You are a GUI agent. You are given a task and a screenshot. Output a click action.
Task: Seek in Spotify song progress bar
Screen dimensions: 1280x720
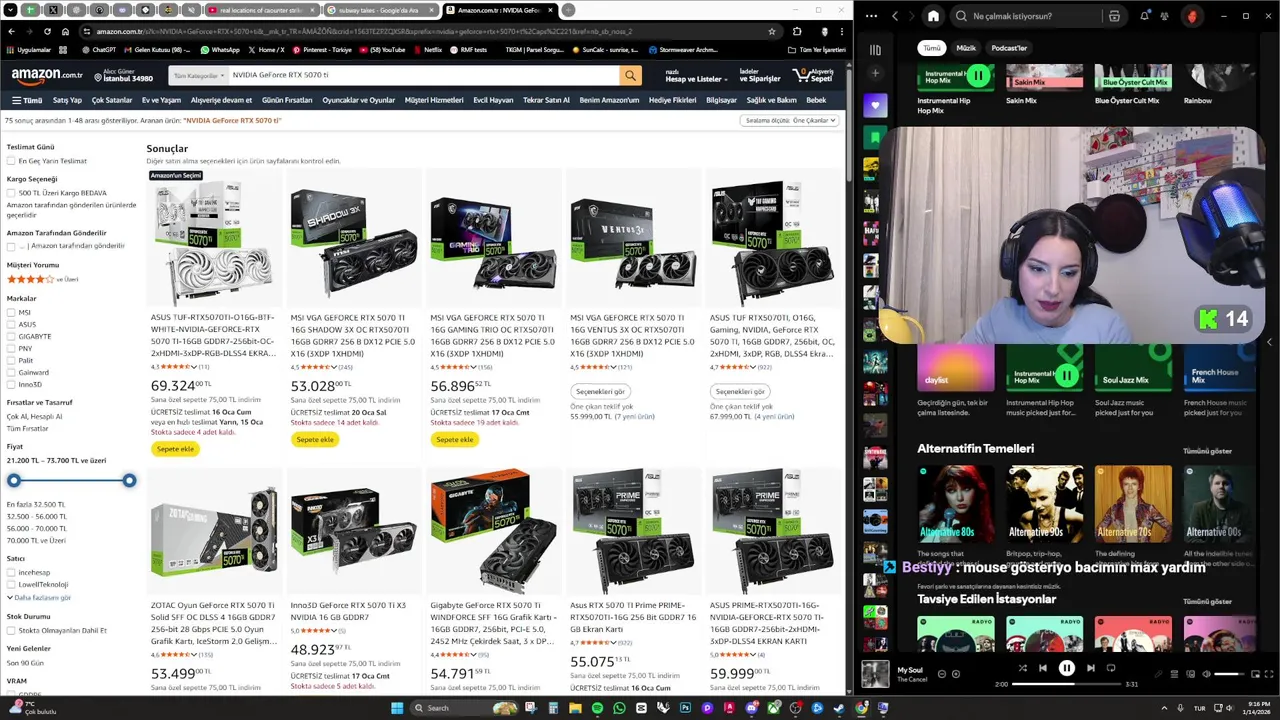(x=1066, y=684)
